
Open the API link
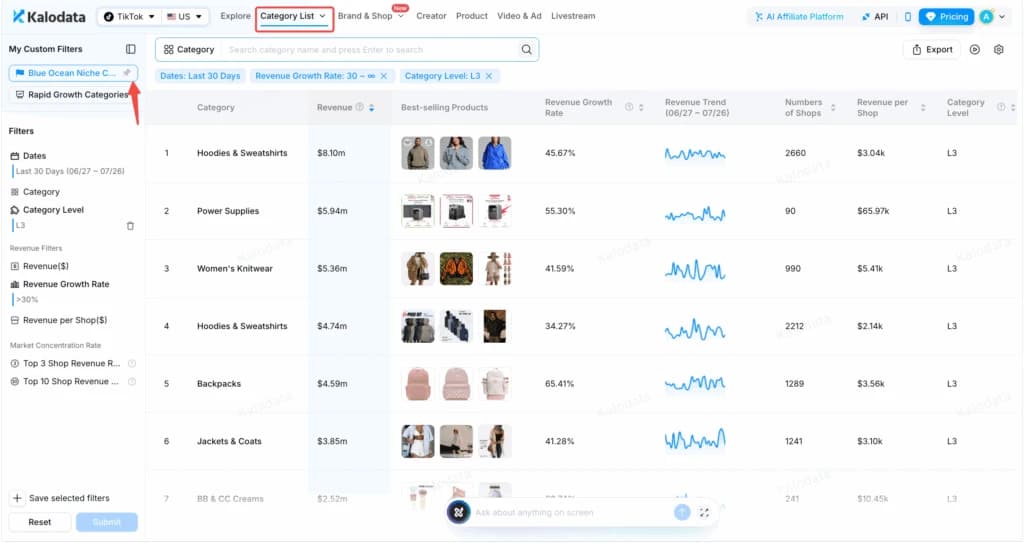(875, 16)
